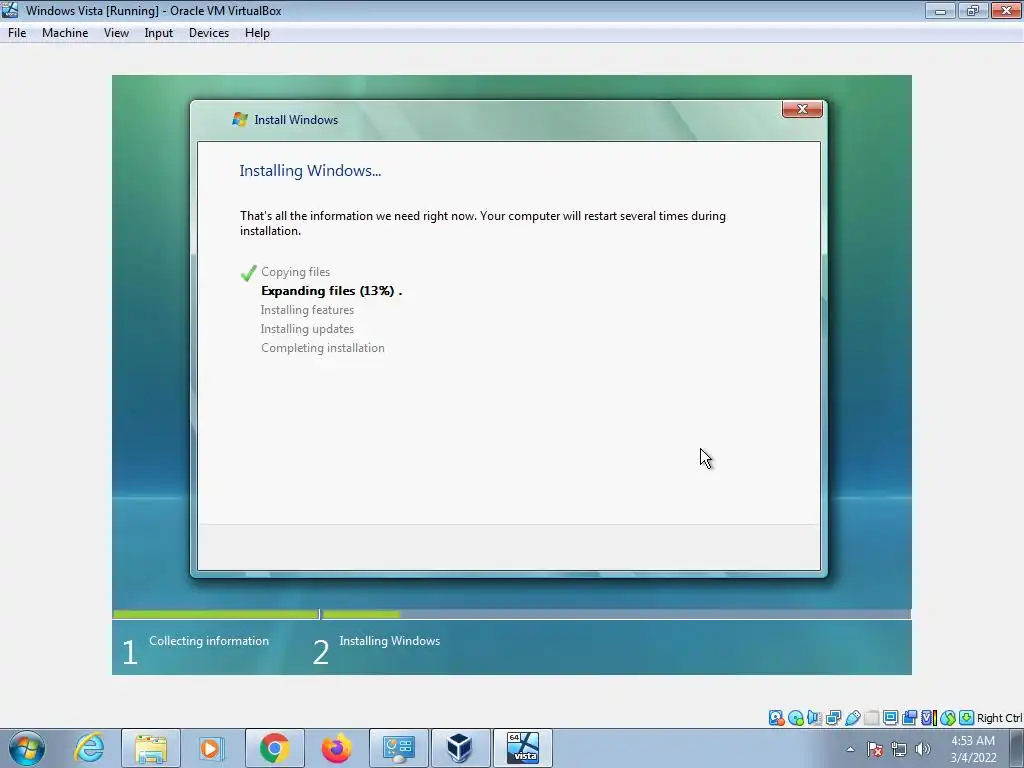The width and height of the screenshot is (1024, 768).
Task: Launch Google Chrome from the taskbar
Action: 274,748
